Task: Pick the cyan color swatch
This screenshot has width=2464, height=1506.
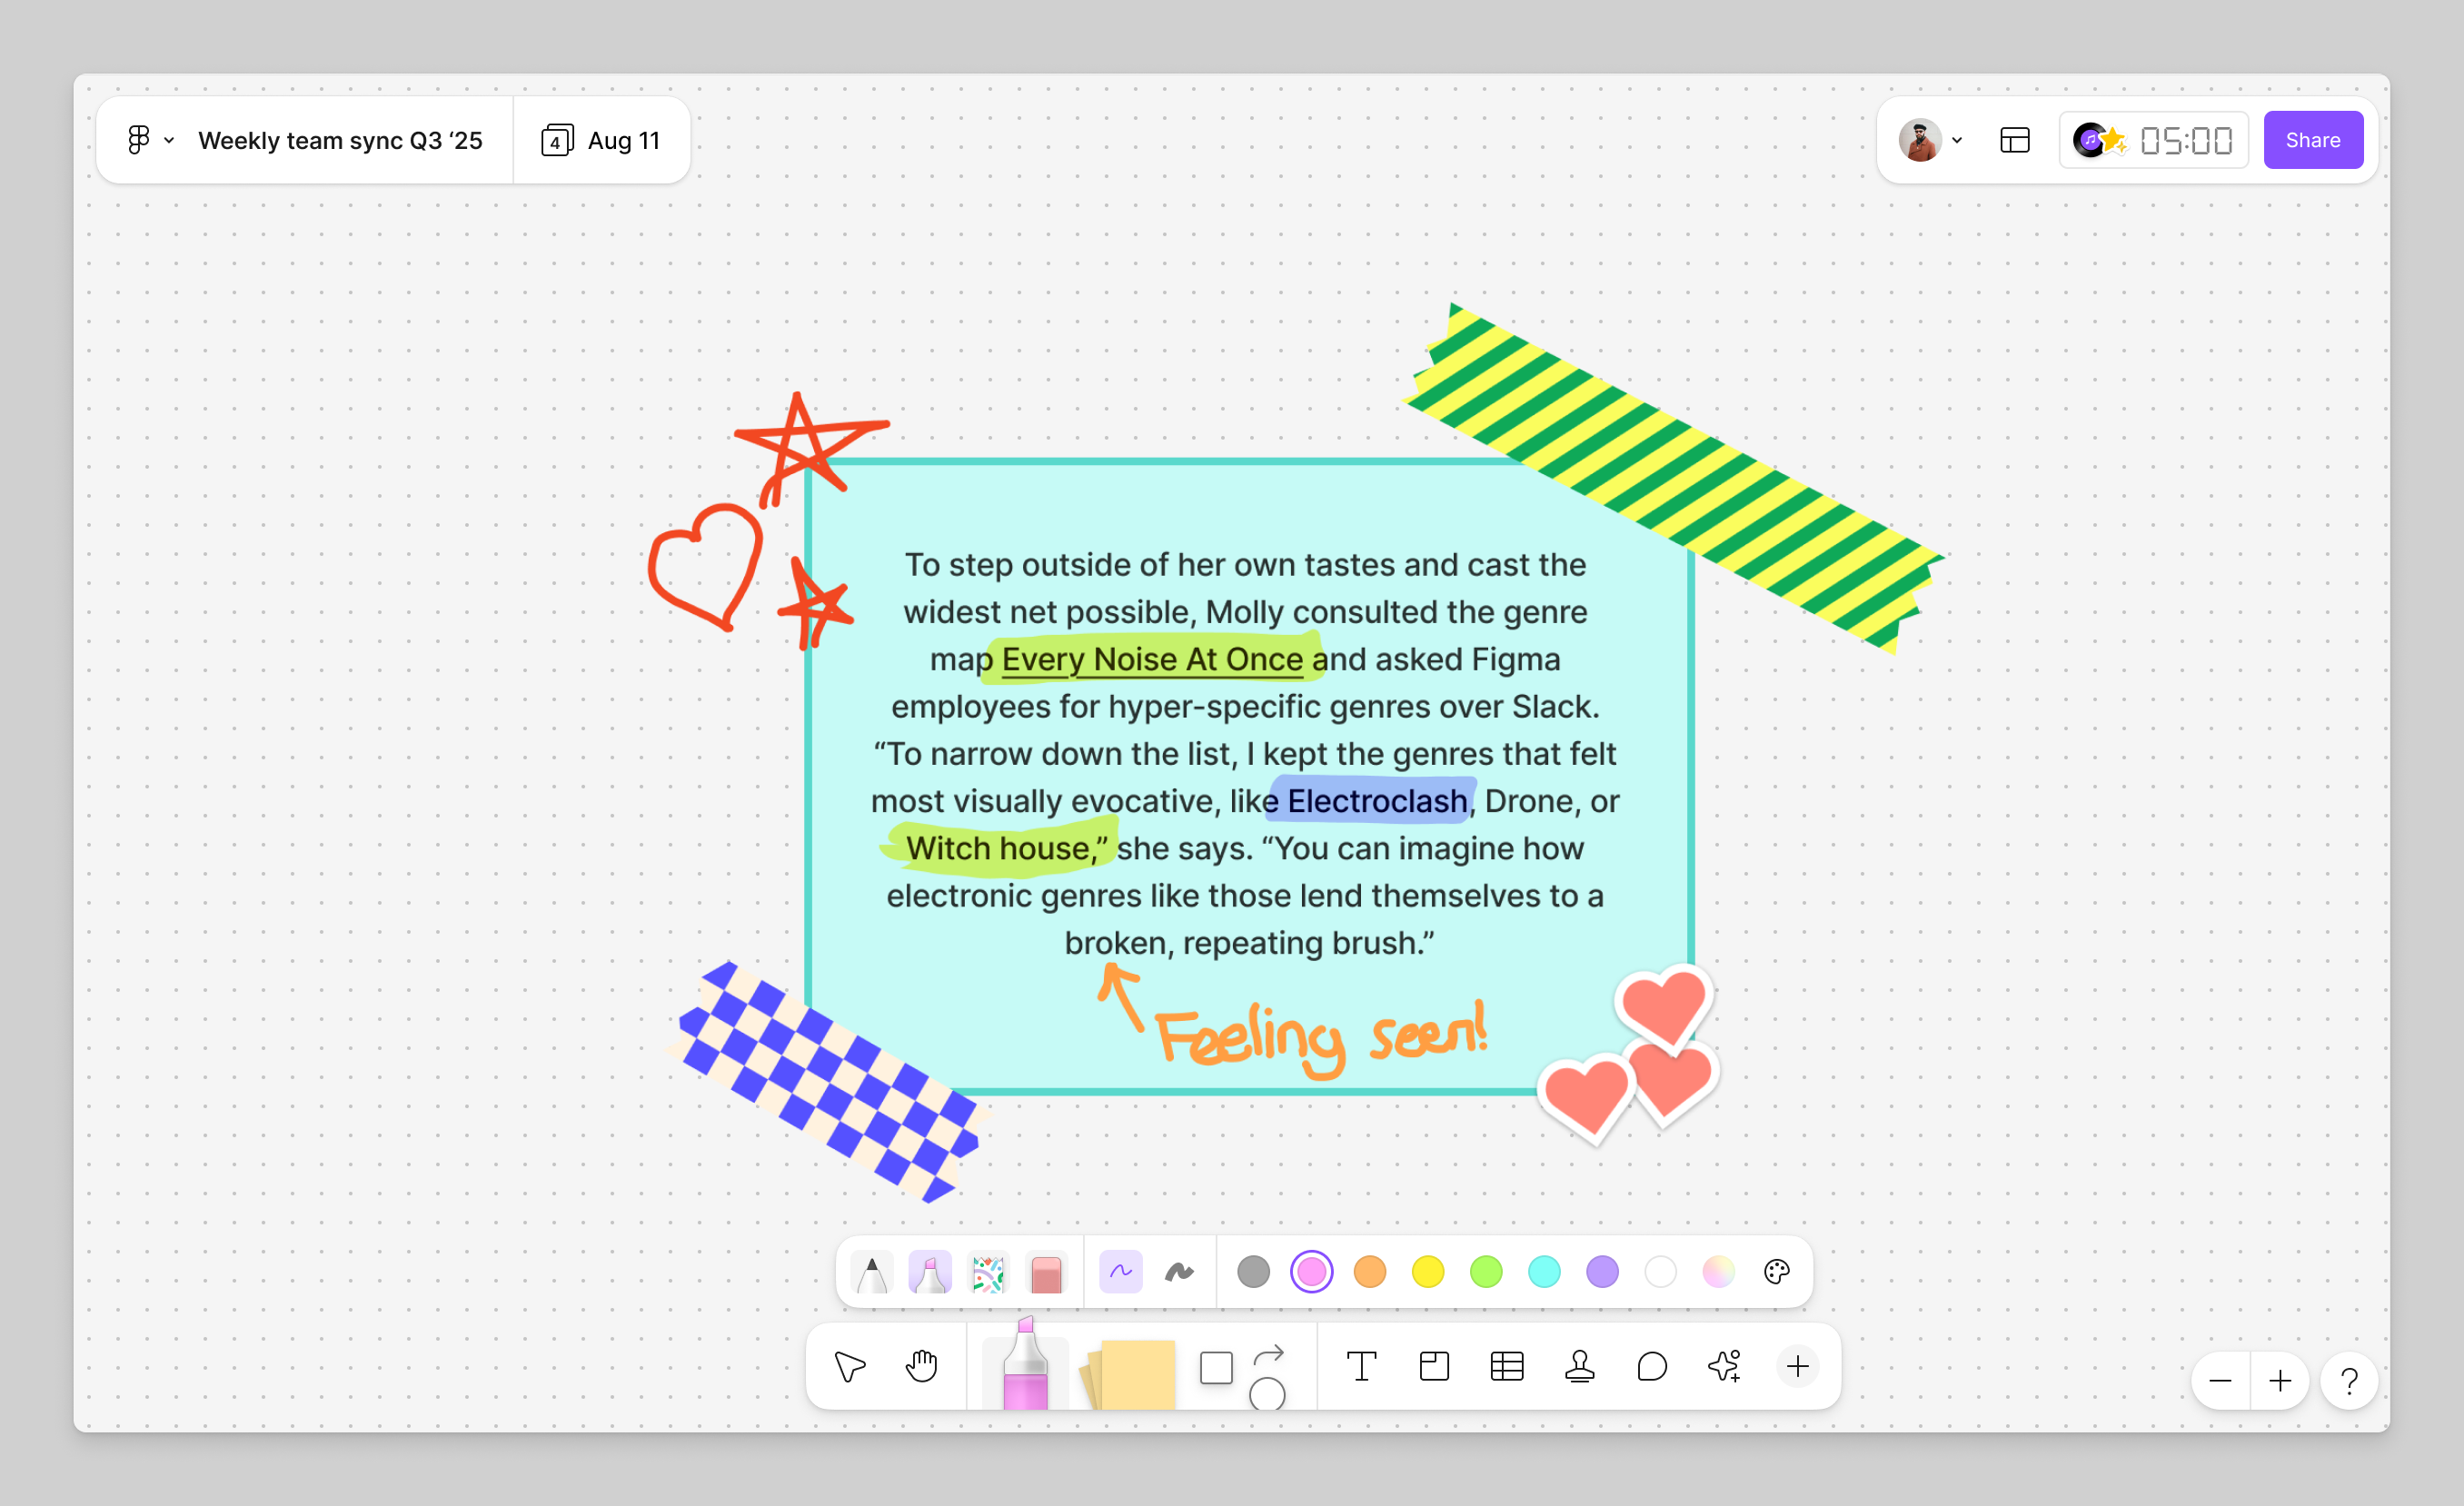Action: pos(1544,1271)
